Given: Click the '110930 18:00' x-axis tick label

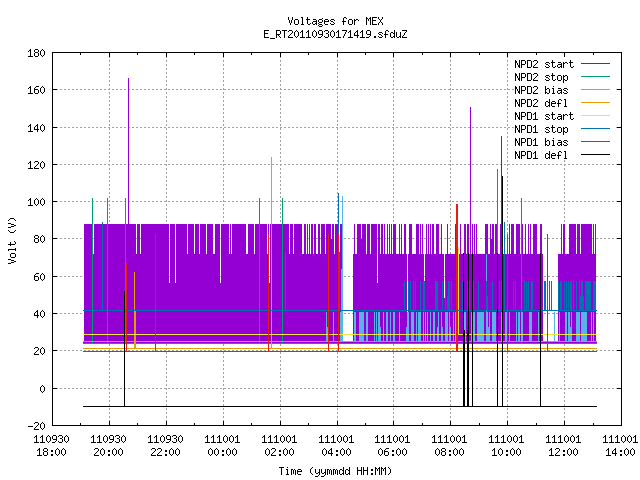Looking at the screenshot, I should point(51,446).
